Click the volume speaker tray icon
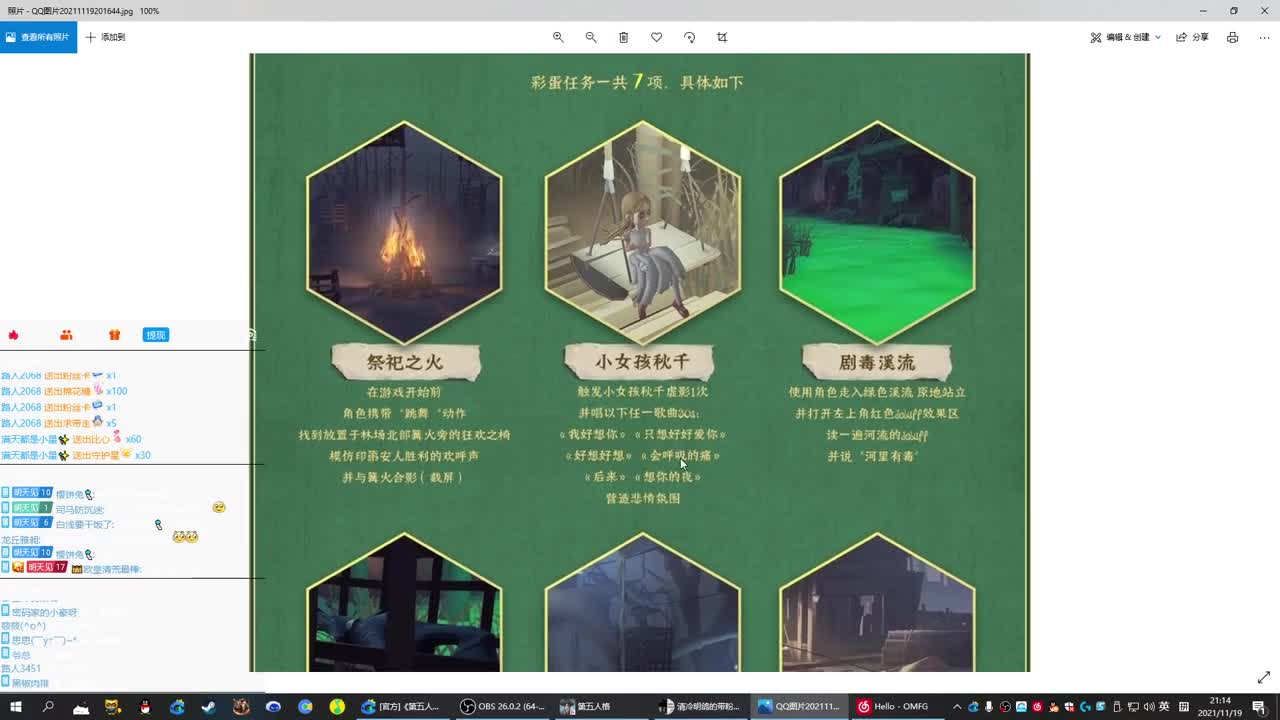 [1150, 706]
